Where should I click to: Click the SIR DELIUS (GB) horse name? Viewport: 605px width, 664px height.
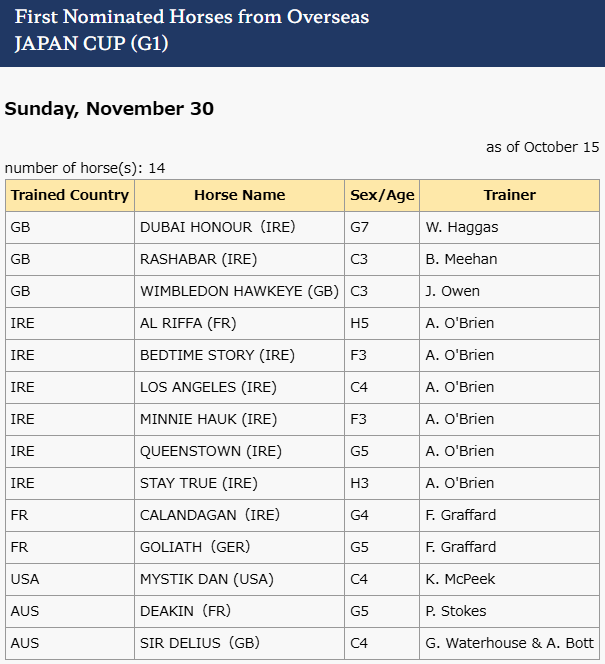(x=200, y=643)
